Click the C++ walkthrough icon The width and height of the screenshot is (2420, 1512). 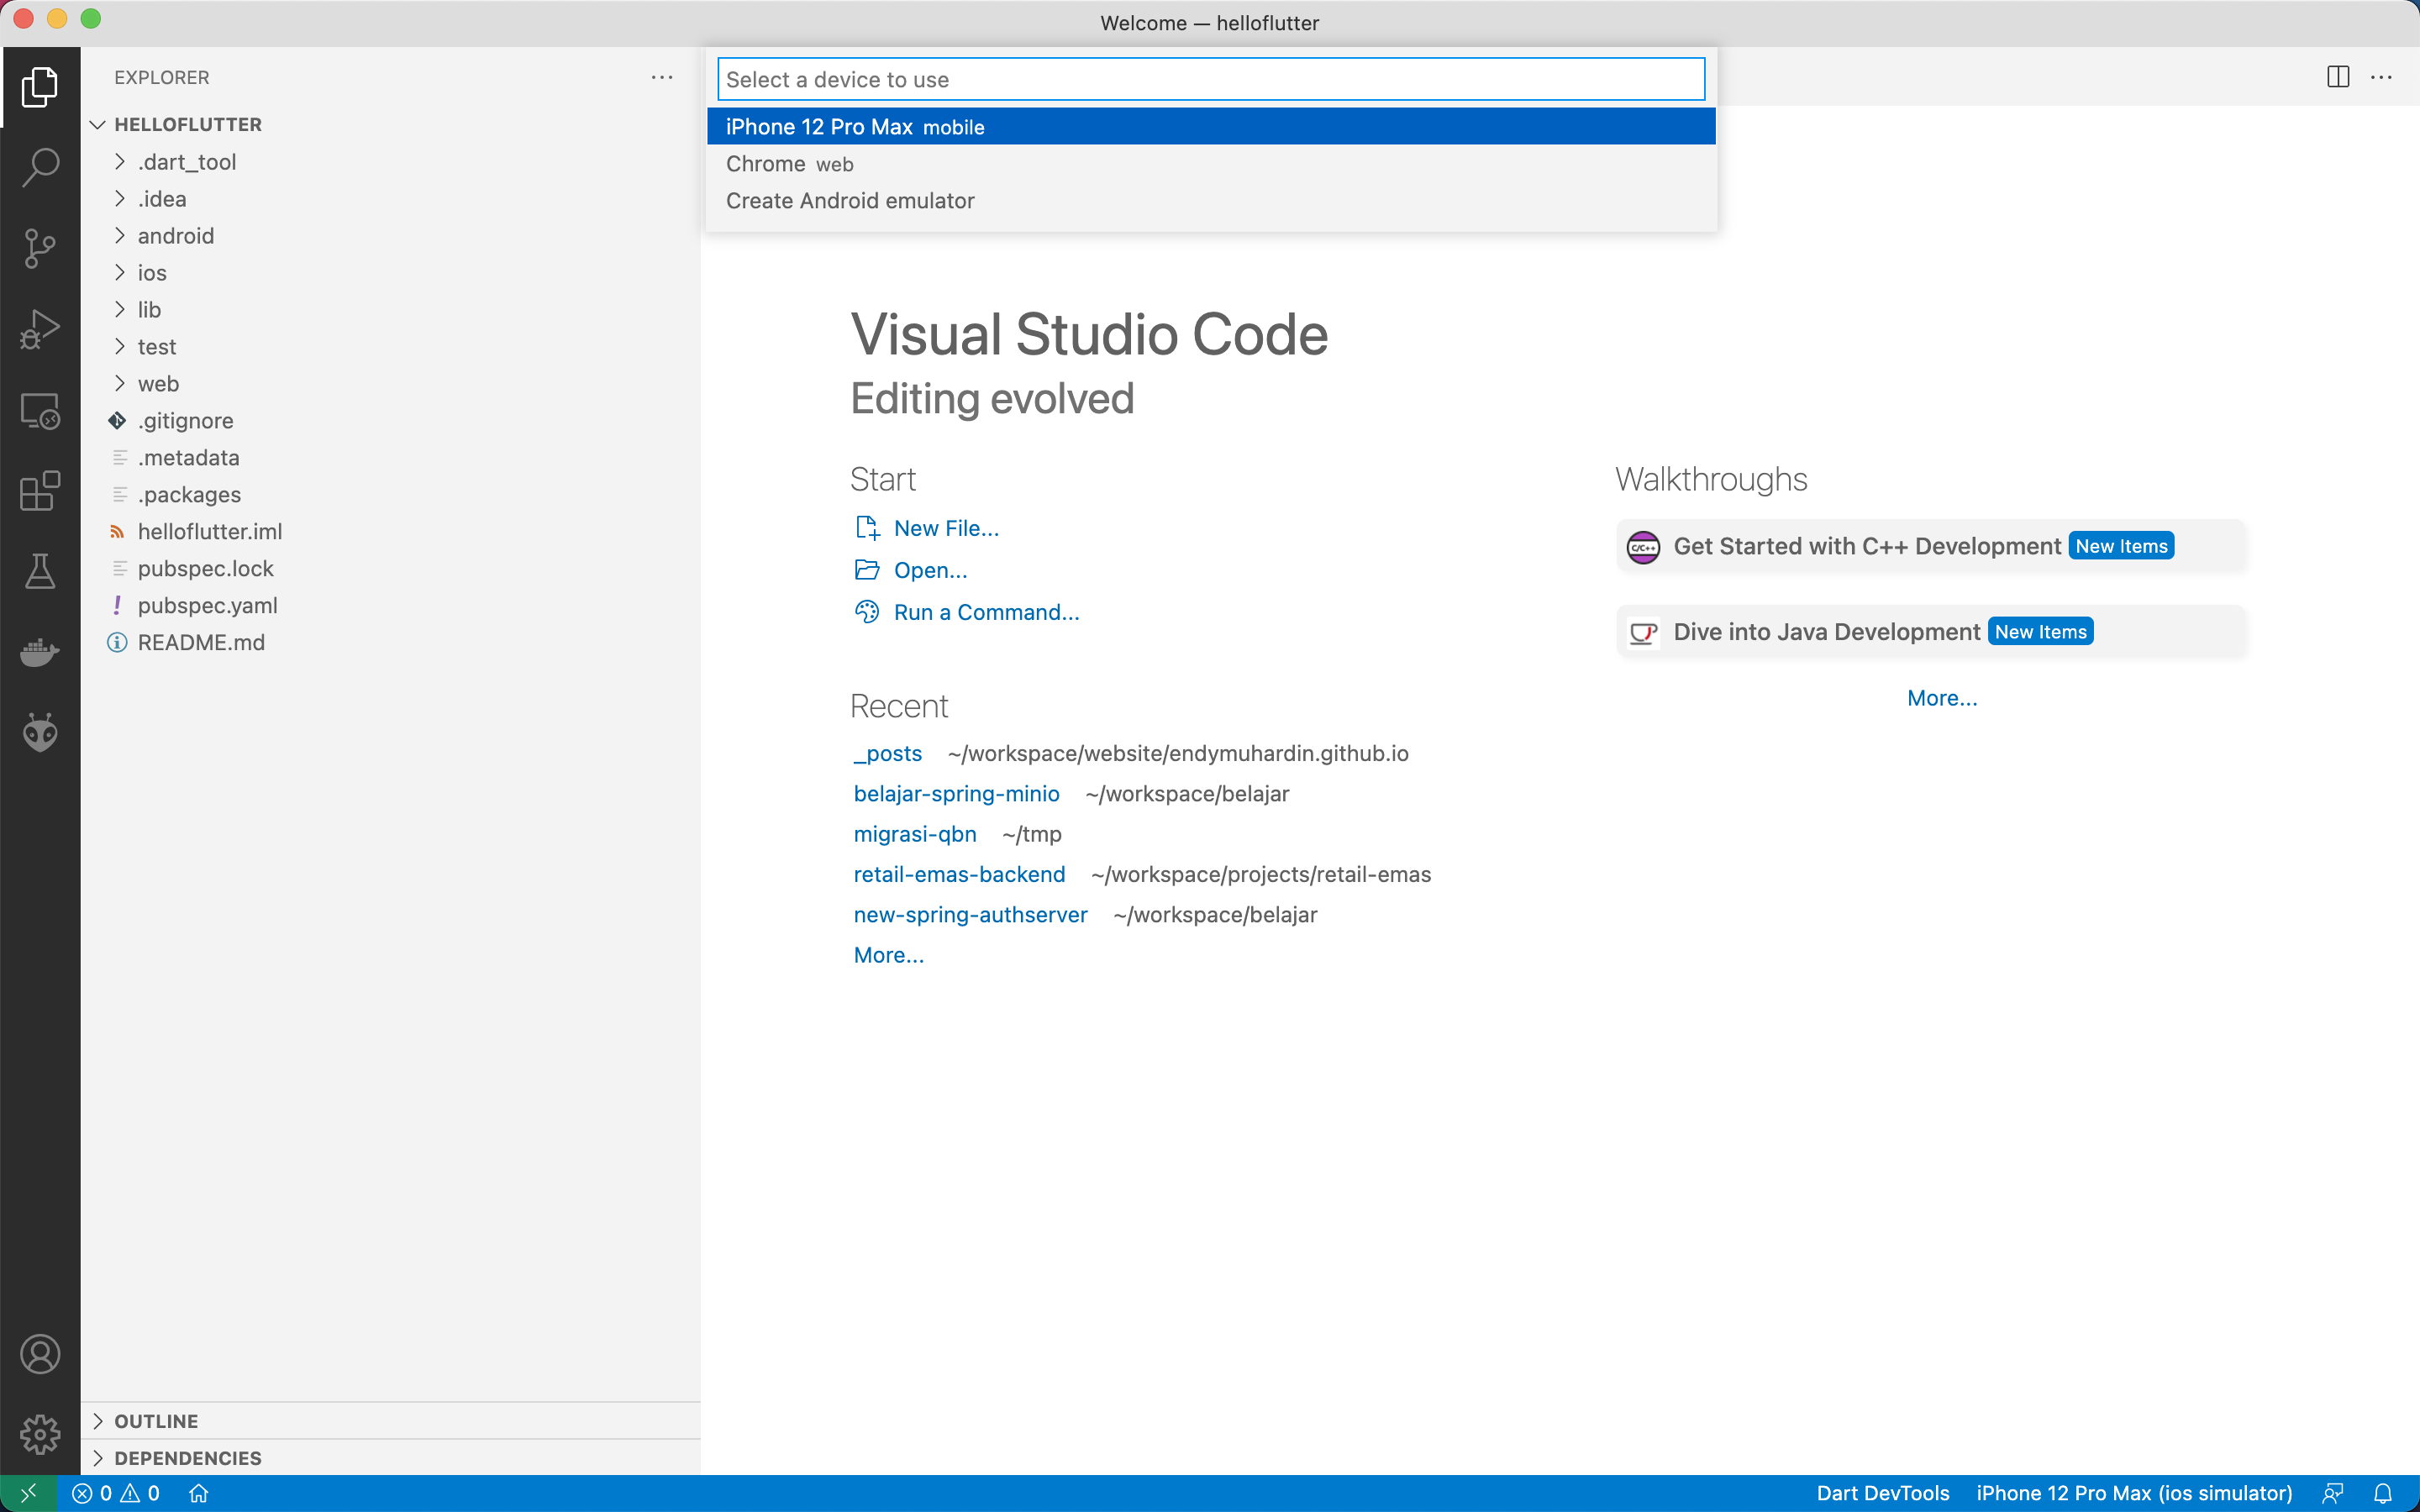tap(1643, 547)
